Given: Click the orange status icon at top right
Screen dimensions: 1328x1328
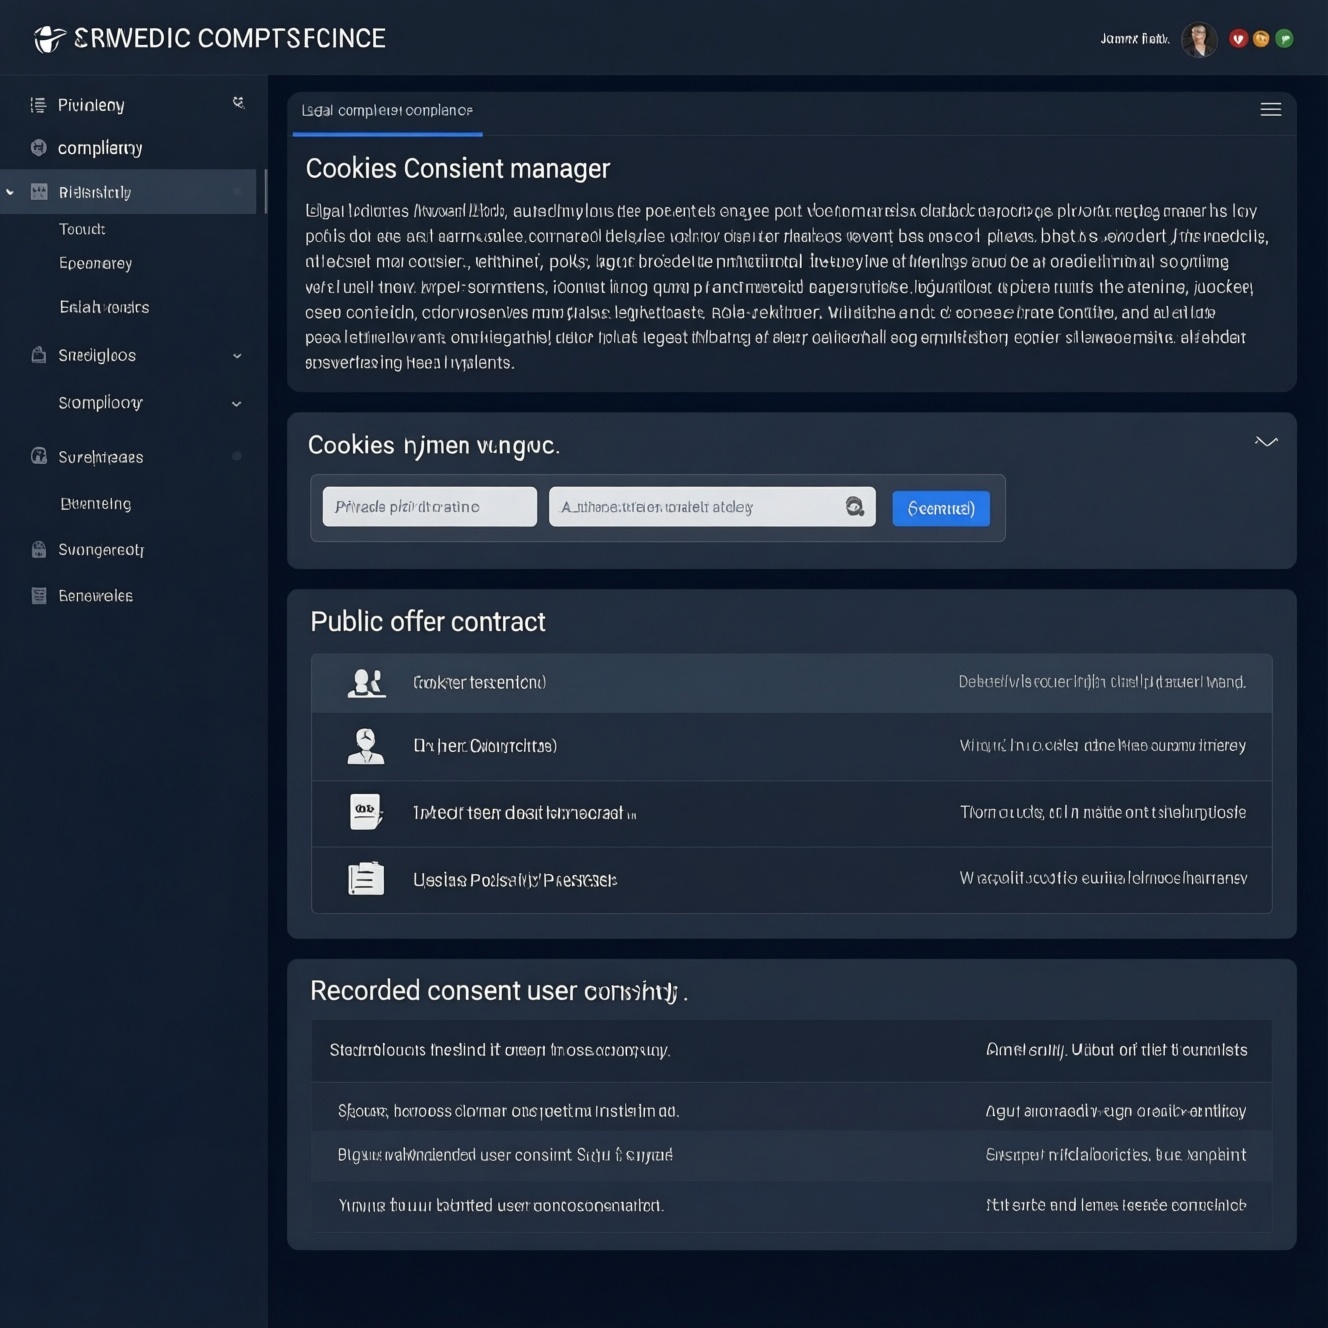Looking at the screenshot, I should (1261, 39).
